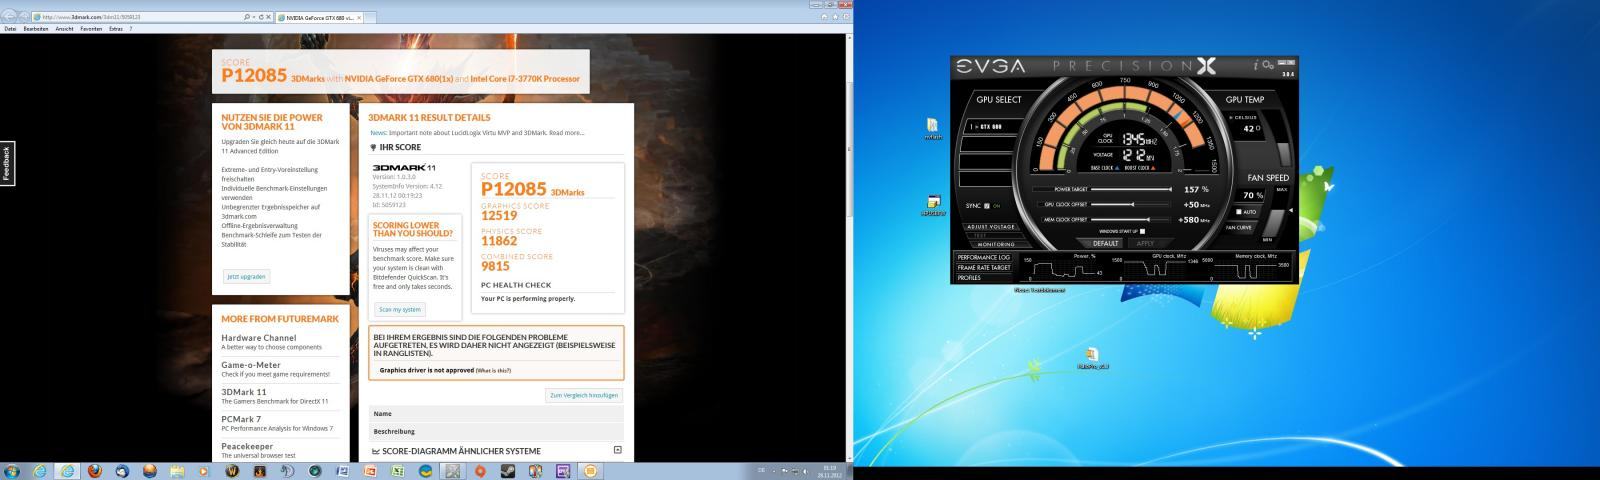This screenshot has width=1600, height=480.
Task: Toggle Windows Start Up checkbox
Action: click(x=1142, y=232)
